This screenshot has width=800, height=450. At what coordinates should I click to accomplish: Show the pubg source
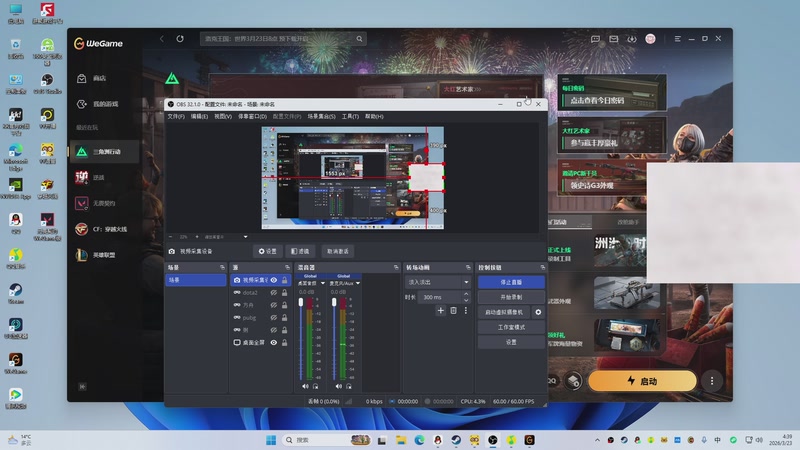pyautogui.click(x=273, y=318)
